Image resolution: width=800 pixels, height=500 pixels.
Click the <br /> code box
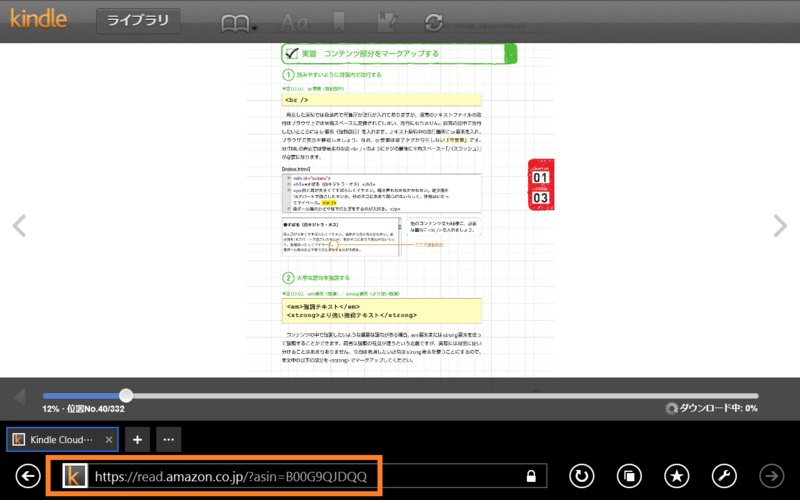pyautogui.click(x=382, y=100)
